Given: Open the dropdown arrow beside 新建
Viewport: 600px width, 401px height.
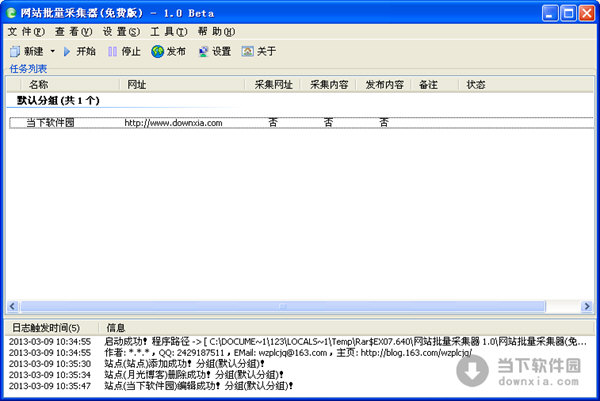Looking at the screenshot, I should (x=52, y=51).
